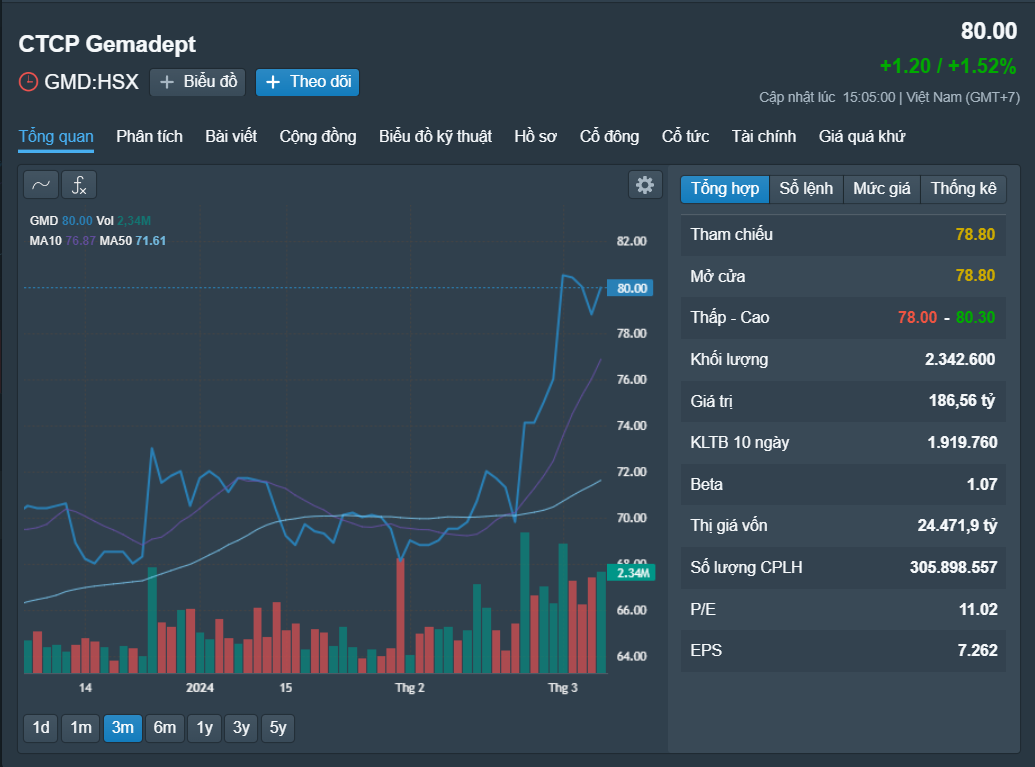Click the 80.00 current price axis label
The width and height of the screenshot is (1035, 767).
(x=631, y=288)
